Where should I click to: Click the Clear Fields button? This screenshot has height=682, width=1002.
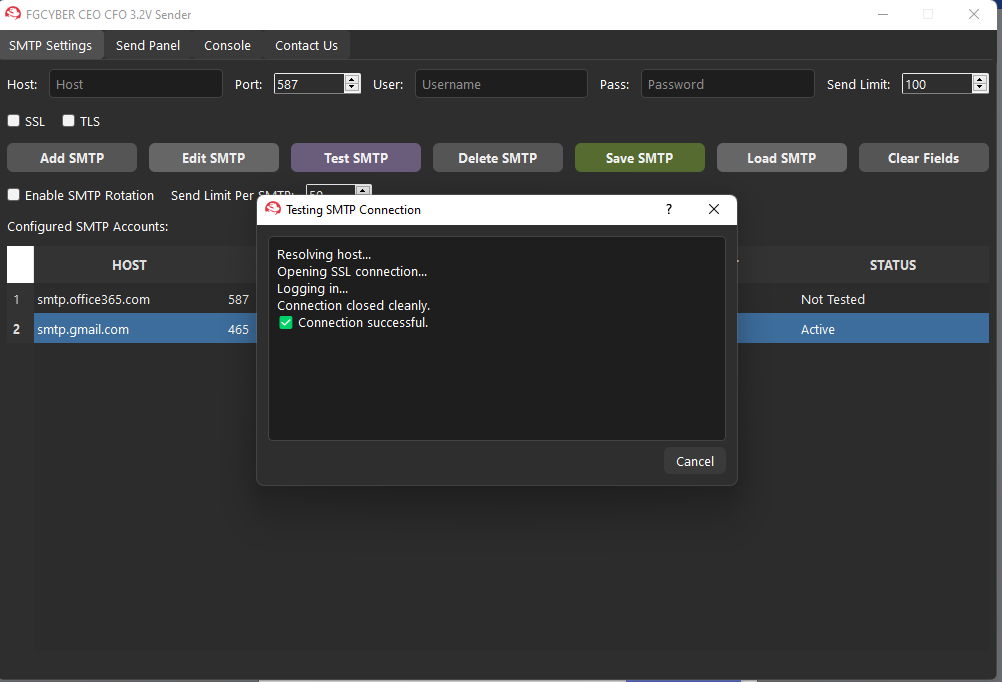(923, 158)
